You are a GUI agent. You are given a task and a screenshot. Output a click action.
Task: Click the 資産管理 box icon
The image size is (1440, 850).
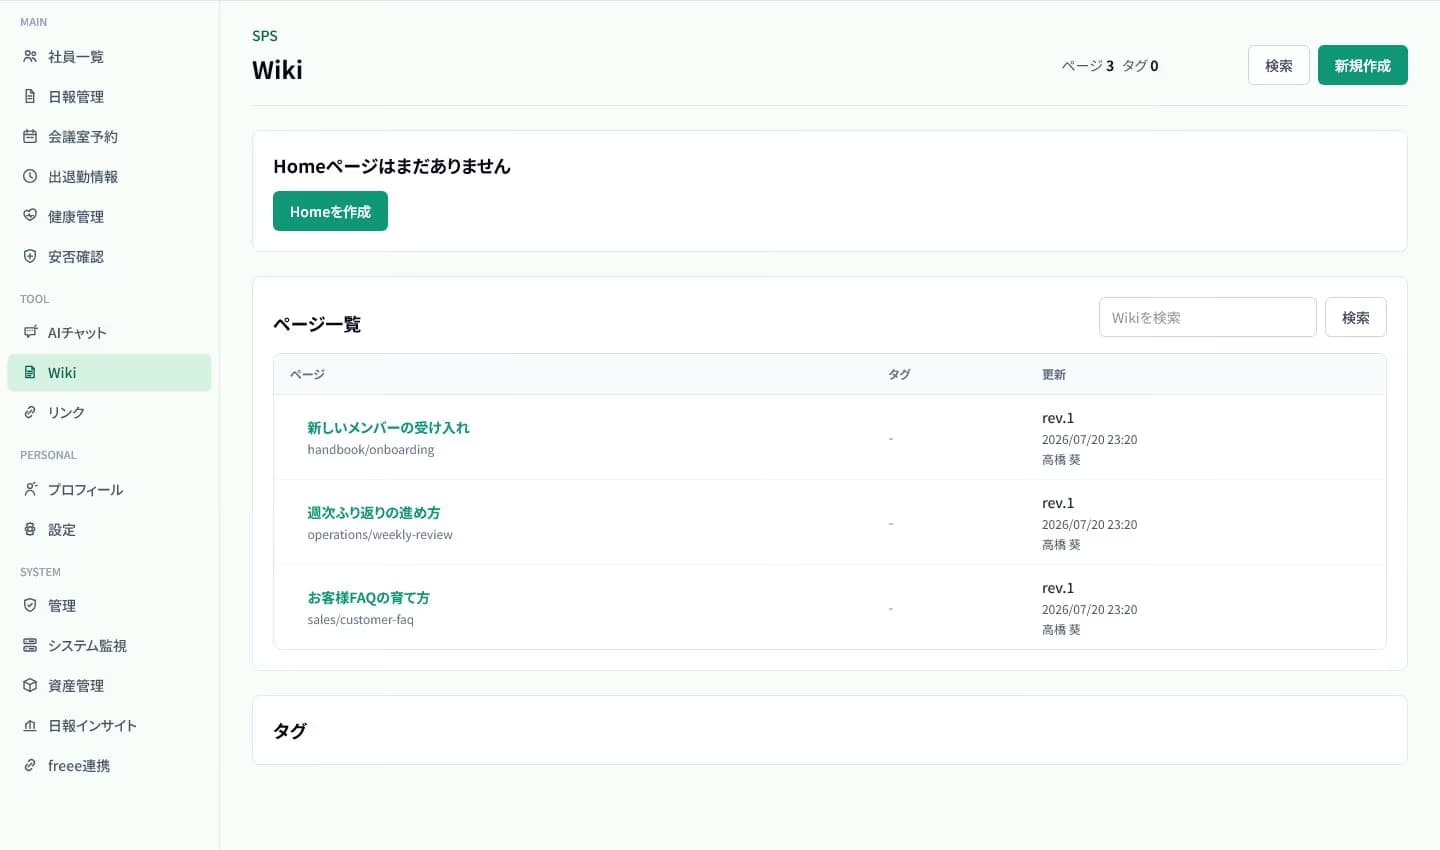pyautogui.click(x=30, y=685)
